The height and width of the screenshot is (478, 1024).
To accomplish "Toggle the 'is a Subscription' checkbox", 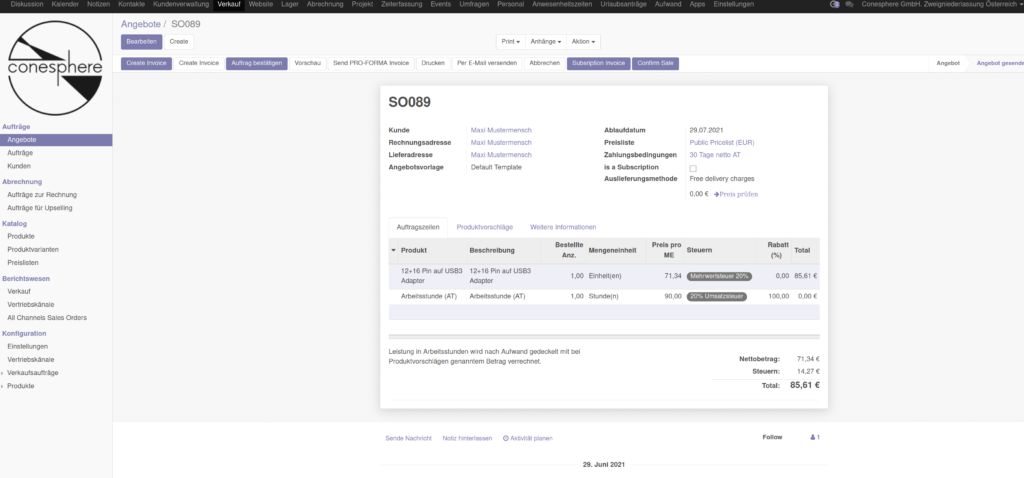I will (x=693, y=168).
